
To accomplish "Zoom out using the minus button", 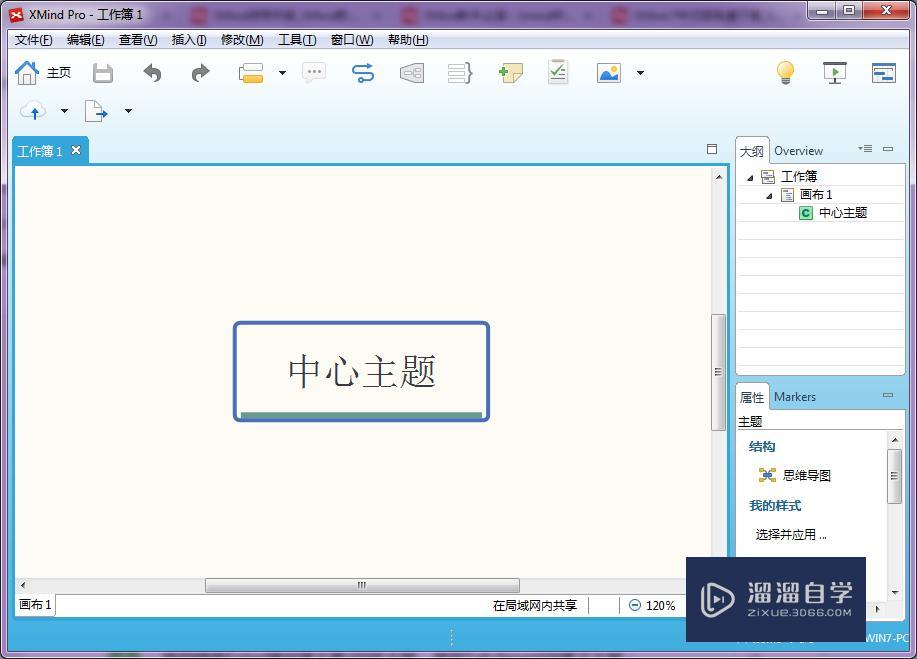I will 635,605.
